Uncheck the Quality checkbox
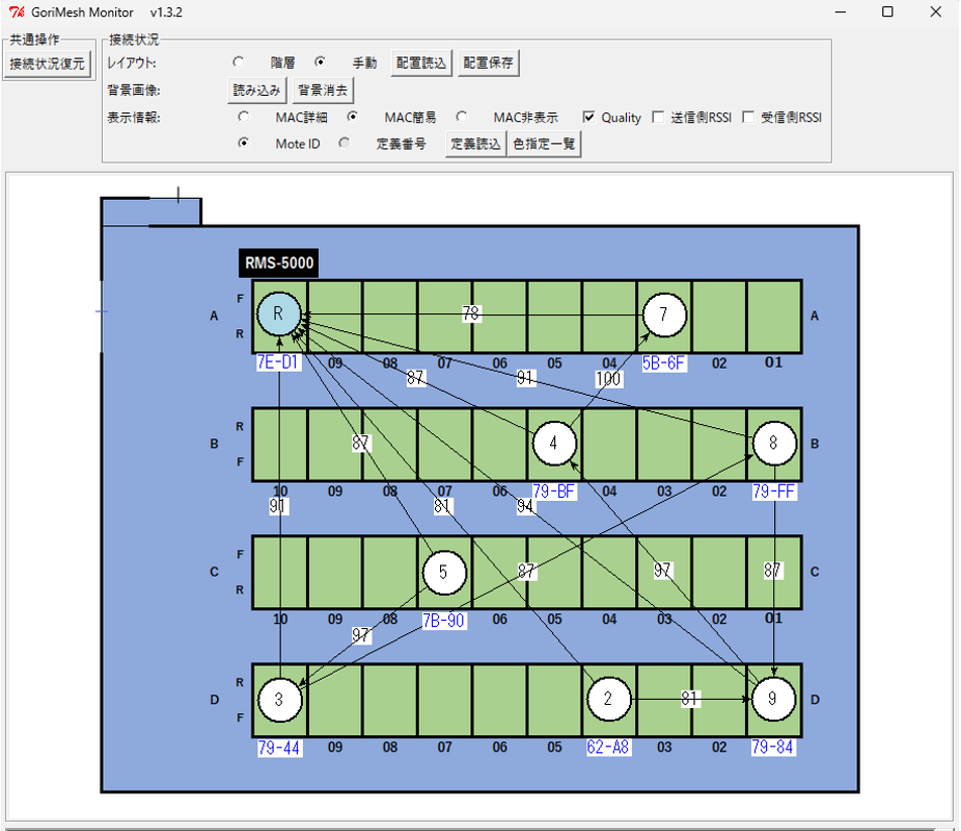961x831 pixels. [589, 117]
